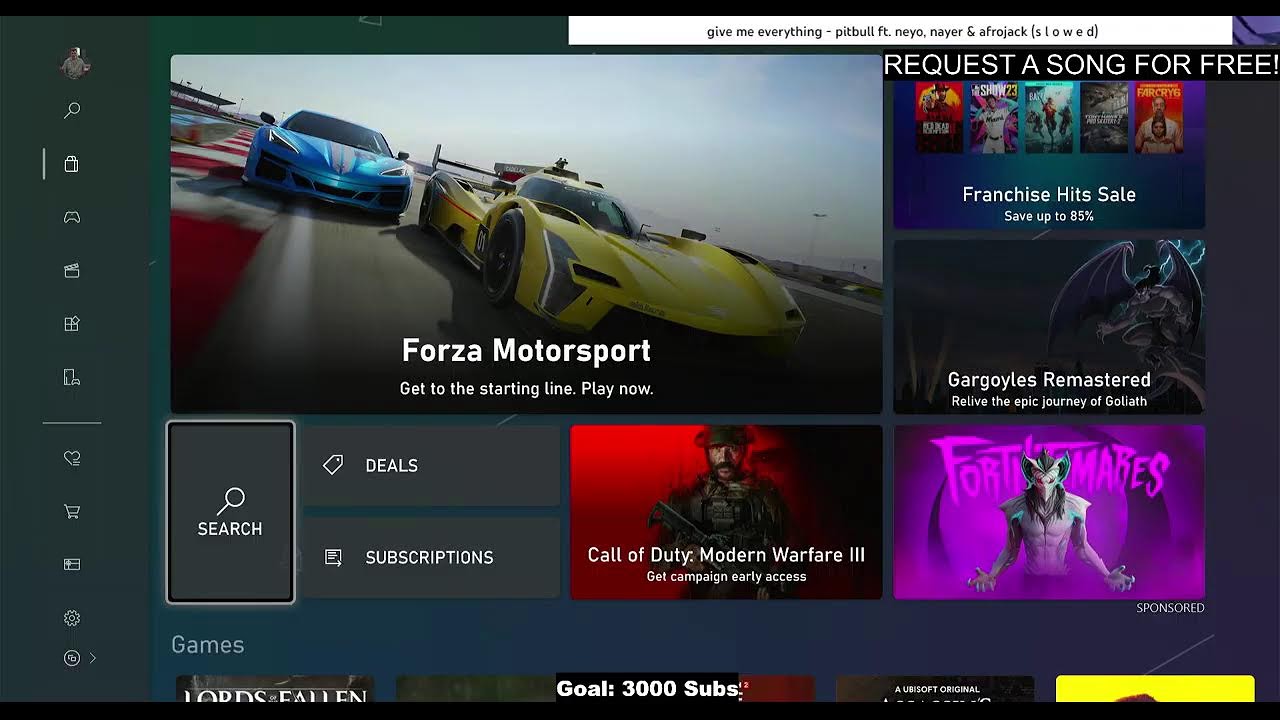
Task: Open the Movies & TV clapperboard icon
Action: [72, 271]
